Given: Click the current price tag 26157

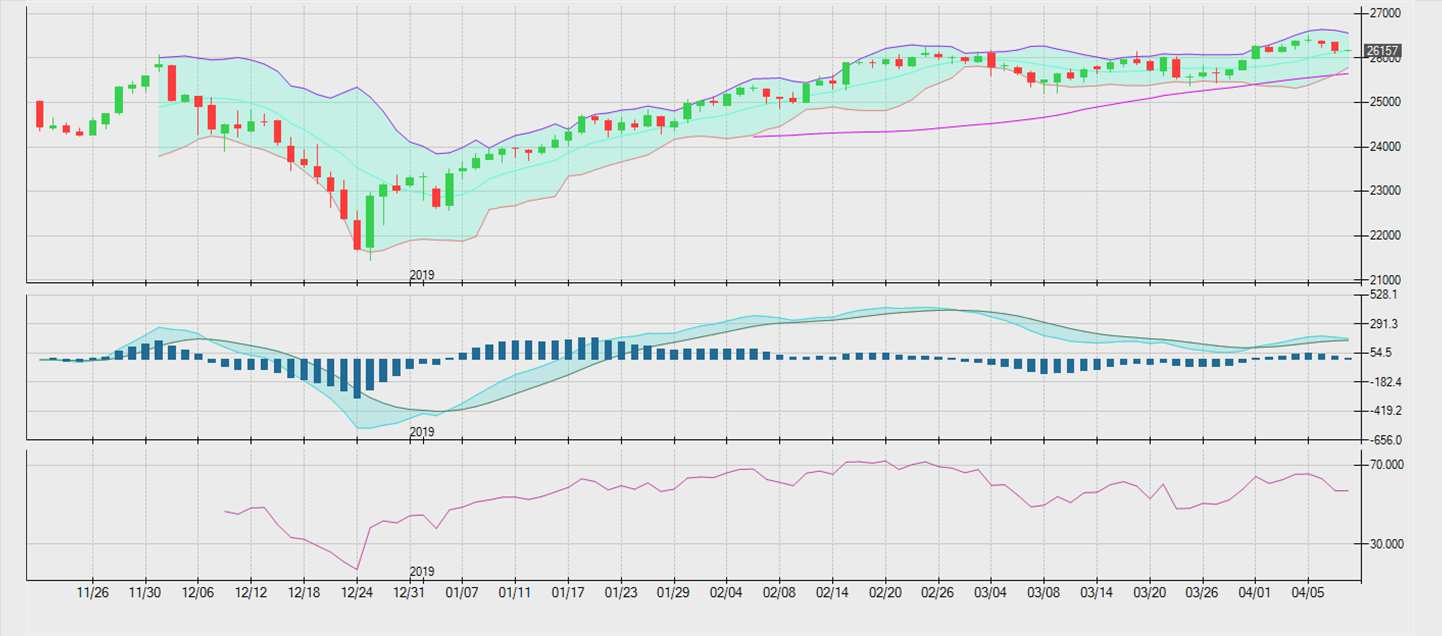Looking at the screenshot, I should (1381, 50).
